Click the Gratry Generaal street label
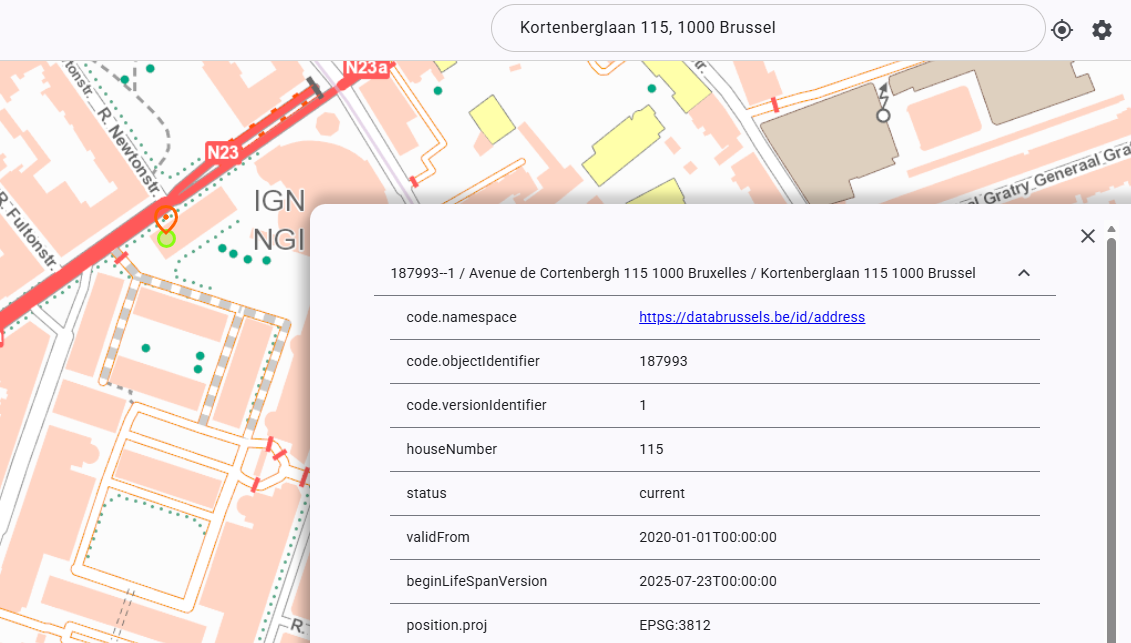The height and width of the screenshot is (643, 1131). point(1055,174)
